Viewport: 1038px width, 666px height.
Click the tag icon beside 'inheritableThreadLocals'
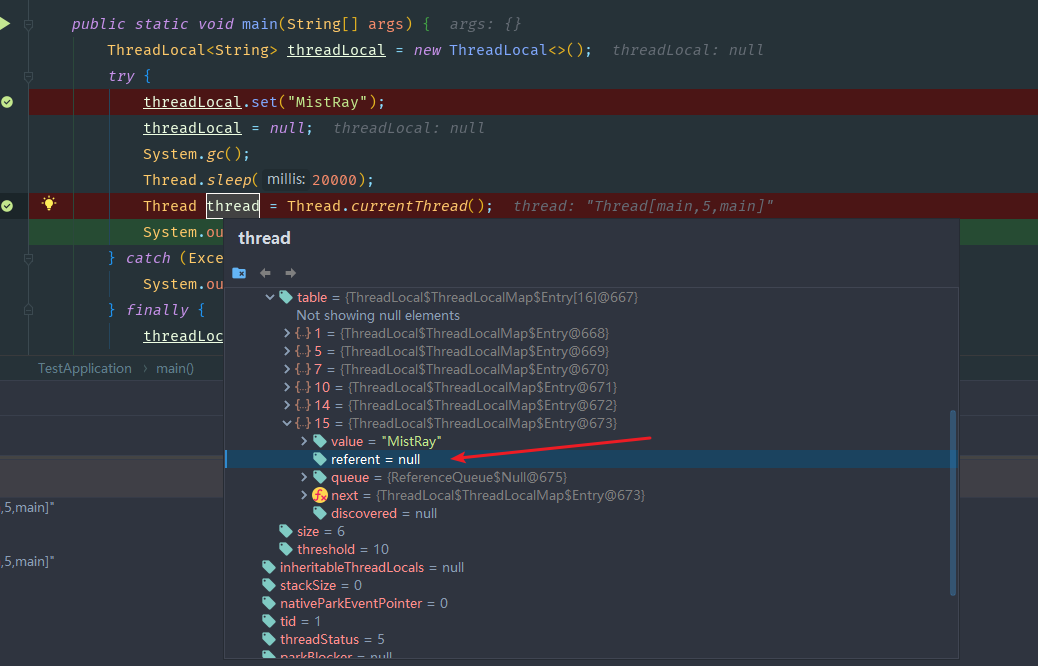269,567
